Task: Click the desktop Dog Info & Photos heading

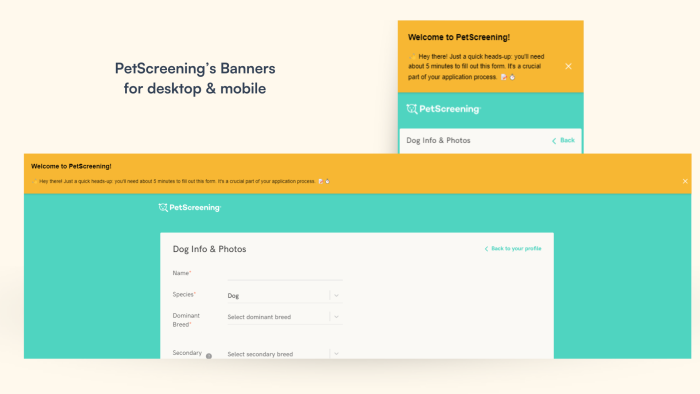Action: click(x=209, y=249)
